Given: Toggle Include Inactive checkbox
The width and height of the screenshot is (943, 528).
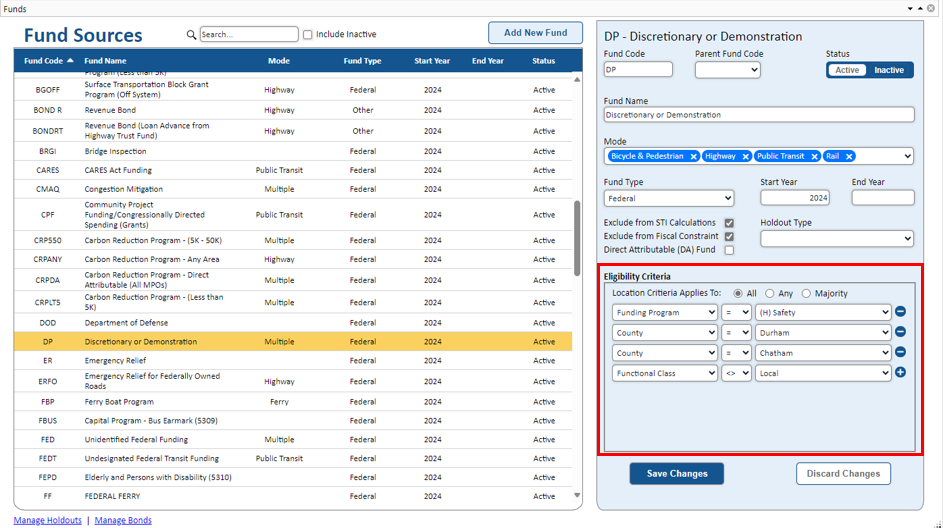Looking at the screenshot, I should pos(308,35).
